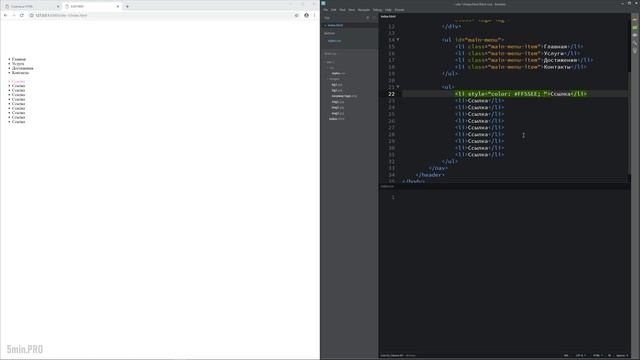Click the index.html tab header above the editor
The width and height of the screenshot is (640, 360).
point(388,16)
